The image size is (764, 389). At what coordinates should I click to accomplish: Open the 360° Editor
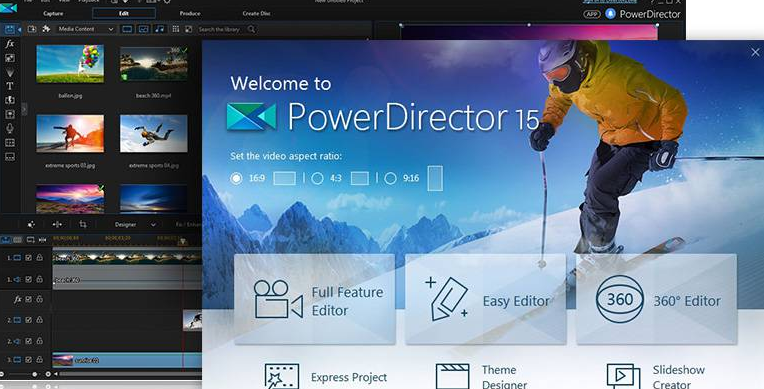656,299
